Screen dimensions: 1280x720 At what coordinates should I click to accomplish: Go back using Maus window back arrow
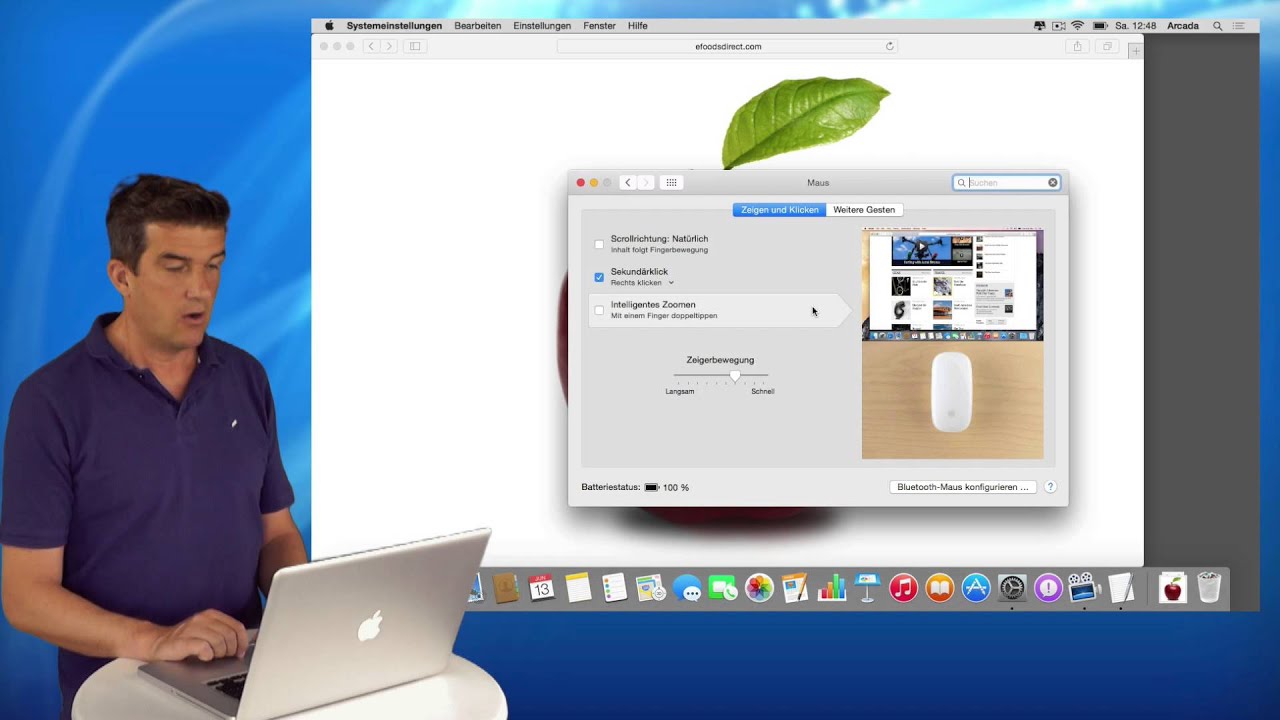pos(627,183)
